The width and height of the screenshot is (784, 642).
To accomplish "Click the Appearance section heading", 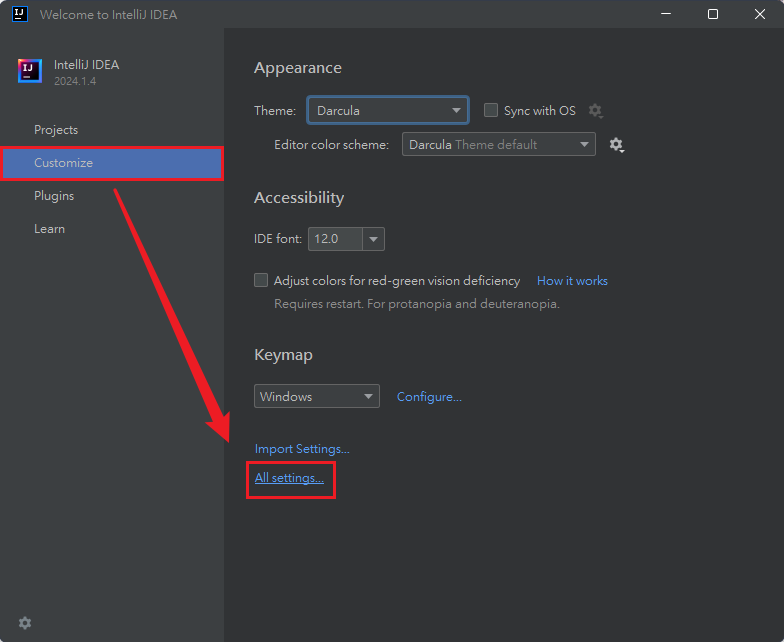I will click(x=298, y=68).
